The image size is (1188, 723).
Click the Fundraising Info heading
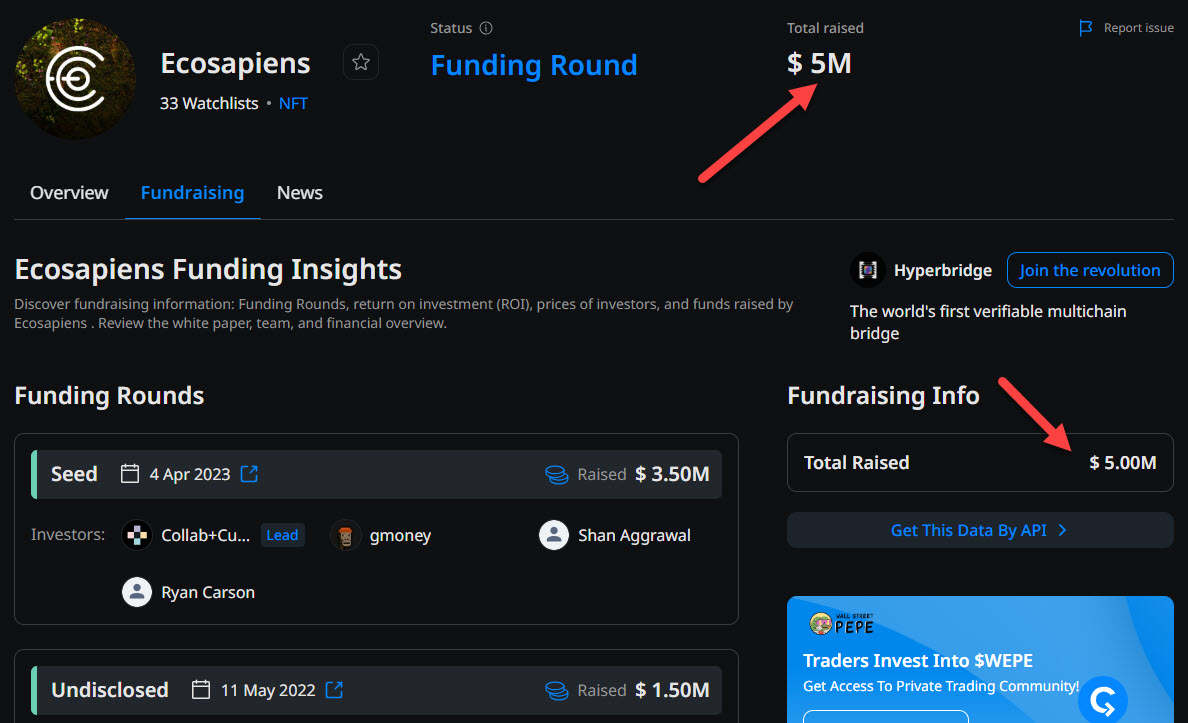coord(883,396)
